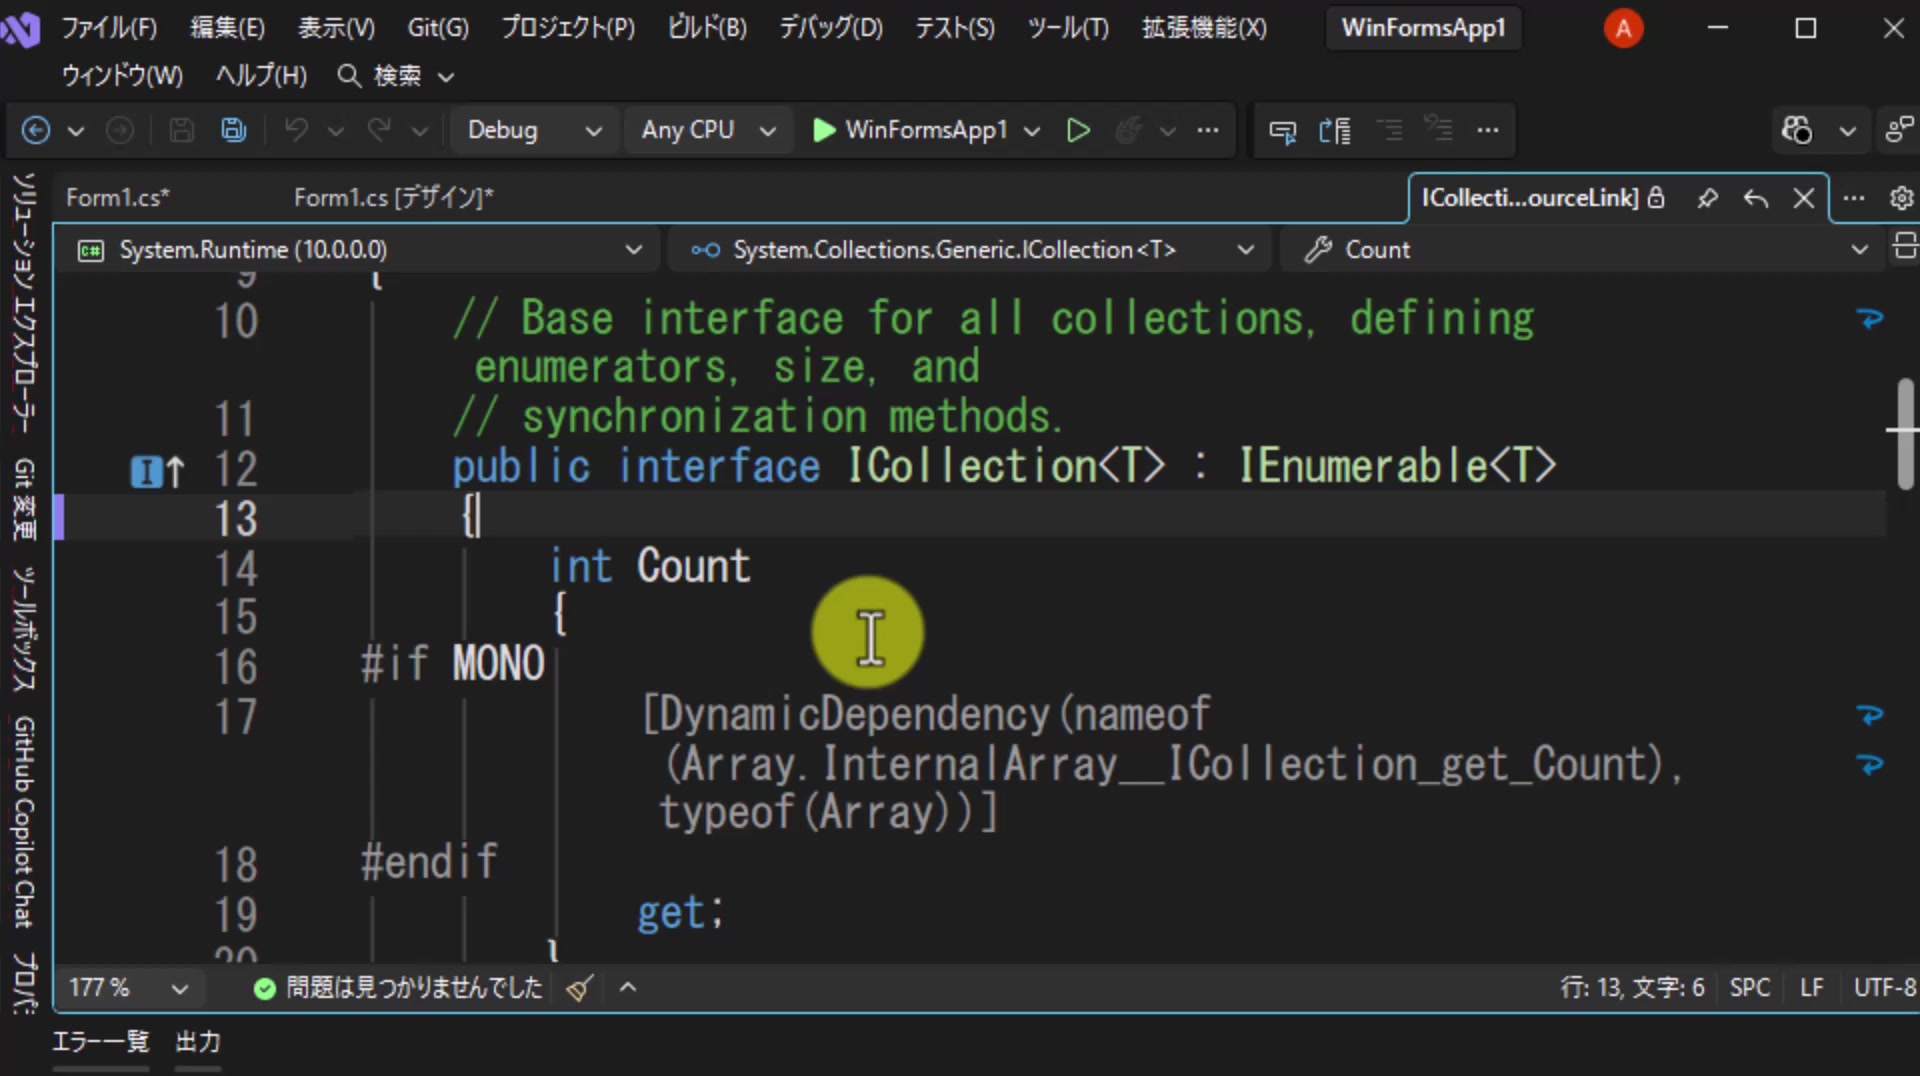Pin the ICollection SourceLink tab
This screenshot has width=1920, height=1076.
point(1707,198)
